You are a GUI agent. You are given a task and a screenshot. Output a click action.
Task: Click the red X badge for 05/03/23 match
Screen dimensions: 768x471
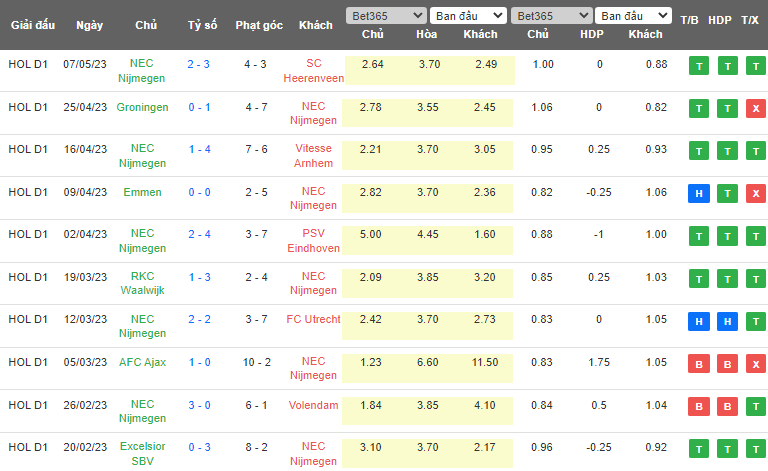pos(756,364)
